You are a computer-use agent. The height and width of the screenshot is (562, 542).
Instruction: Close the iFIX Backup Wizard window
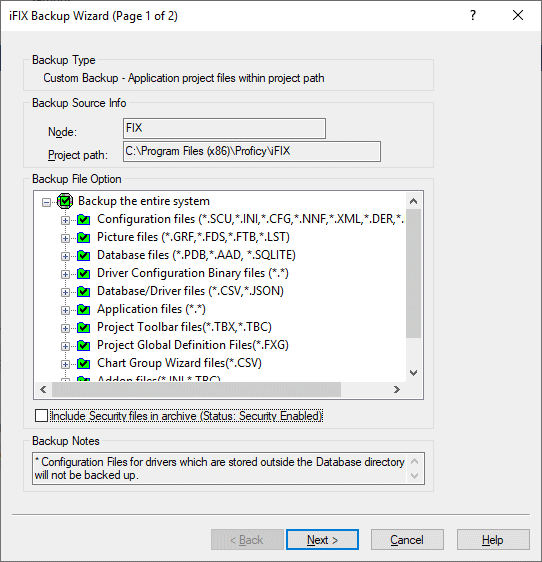[518, 15]
